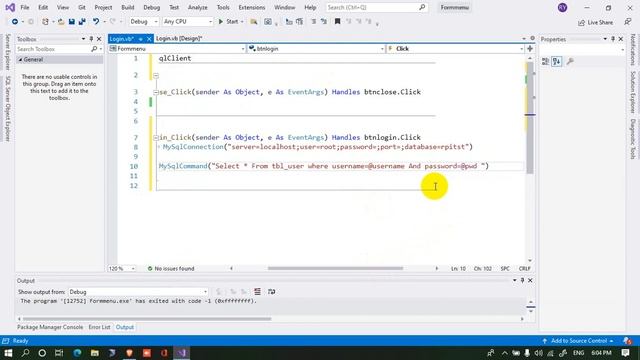Click the uncomment selected lines icon
The width and height of the screenshot is (640, 360).
(324, 21)
